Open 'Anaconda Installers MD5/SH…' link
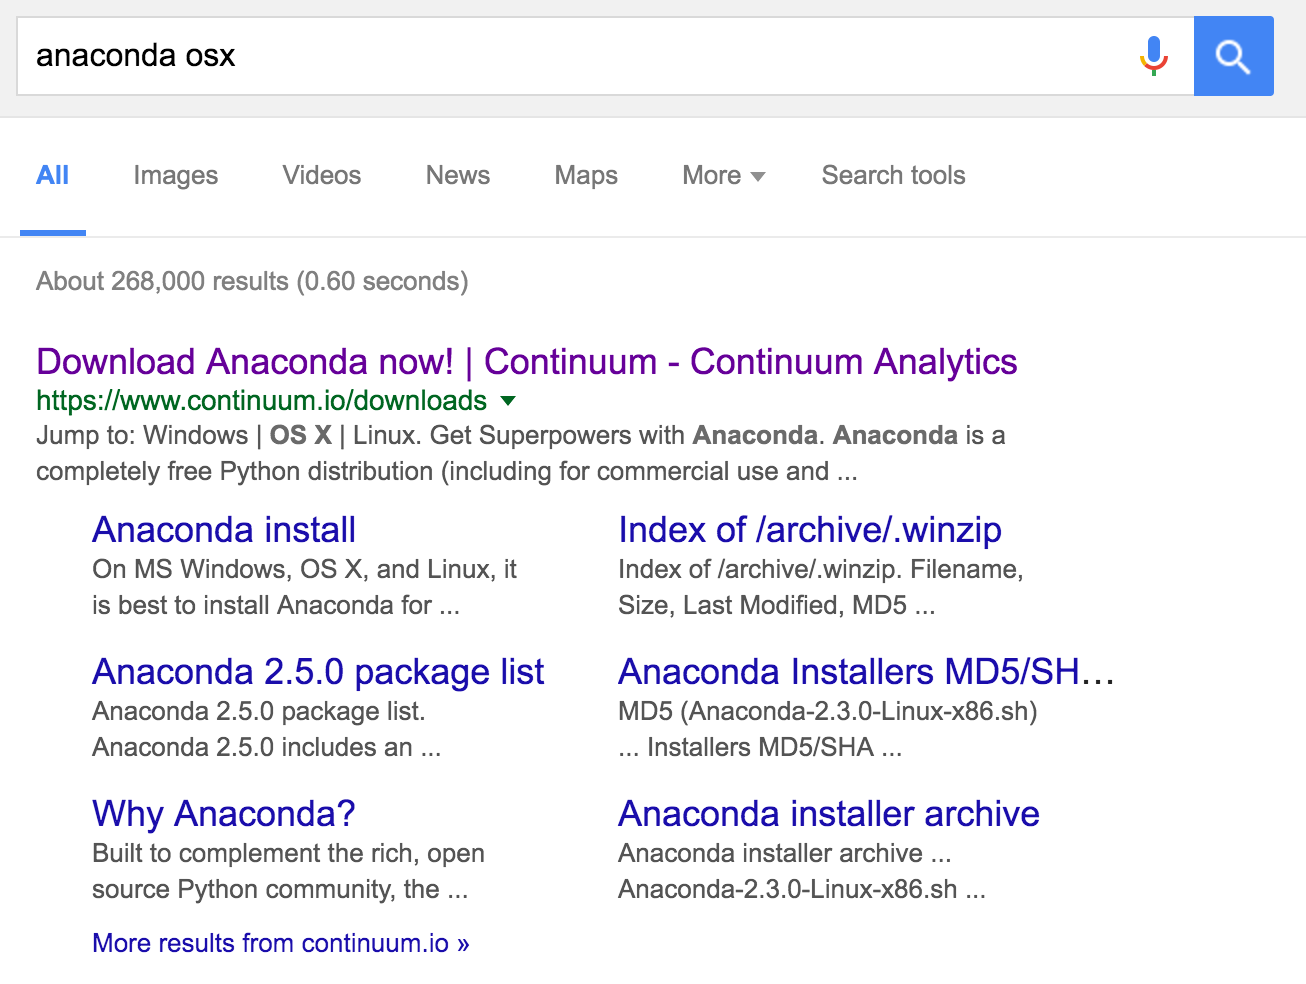The width and height of the screenshot is (1306, 984). (866, 671)
